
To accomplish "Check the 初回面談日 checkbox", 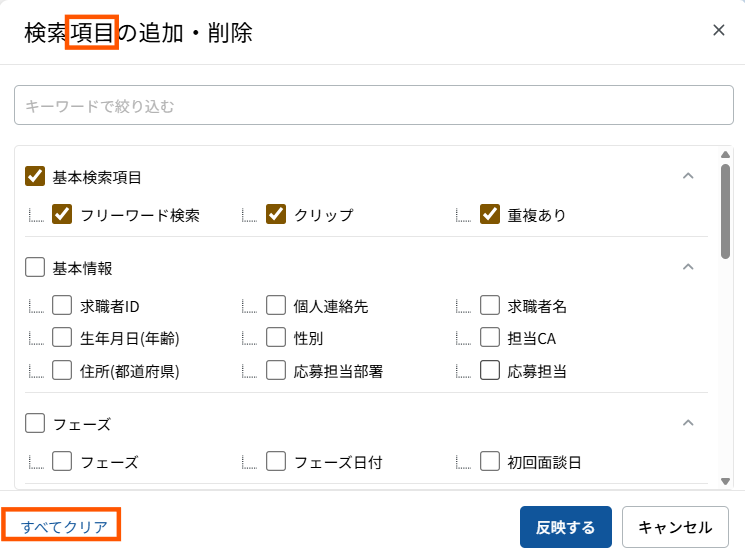I will [490, 461].
